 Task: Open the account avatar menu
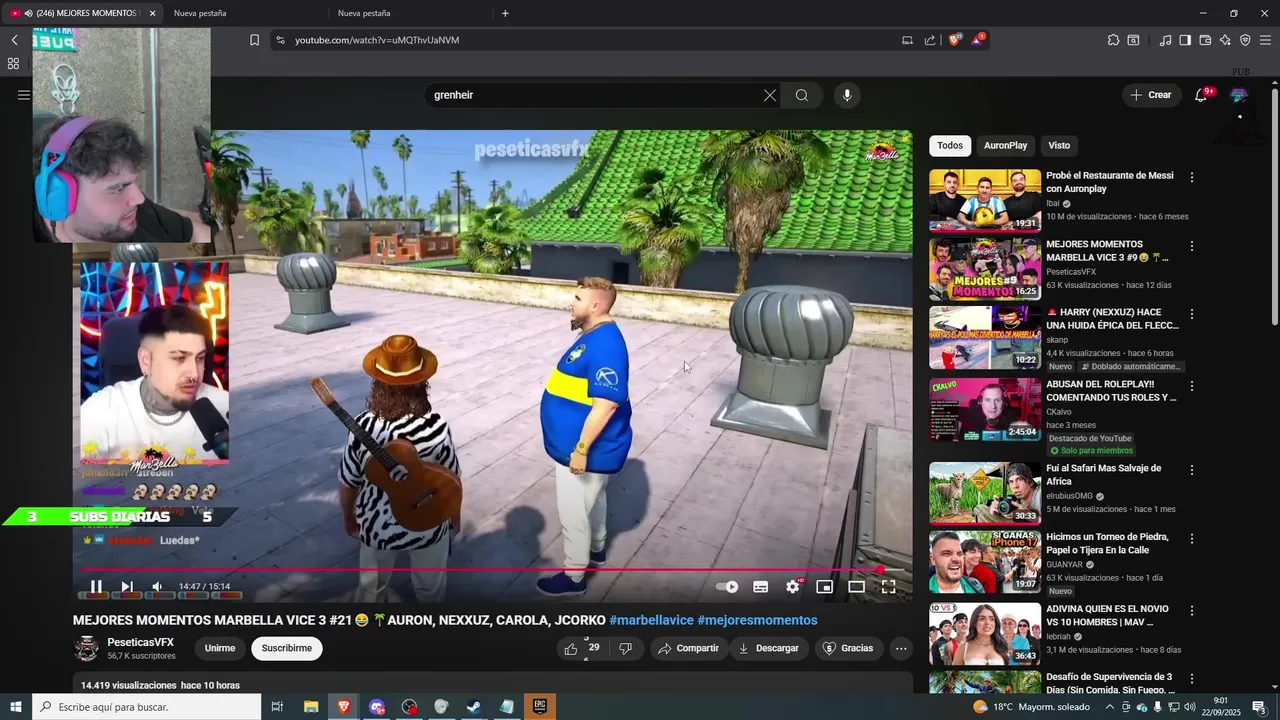(1239, 95)
